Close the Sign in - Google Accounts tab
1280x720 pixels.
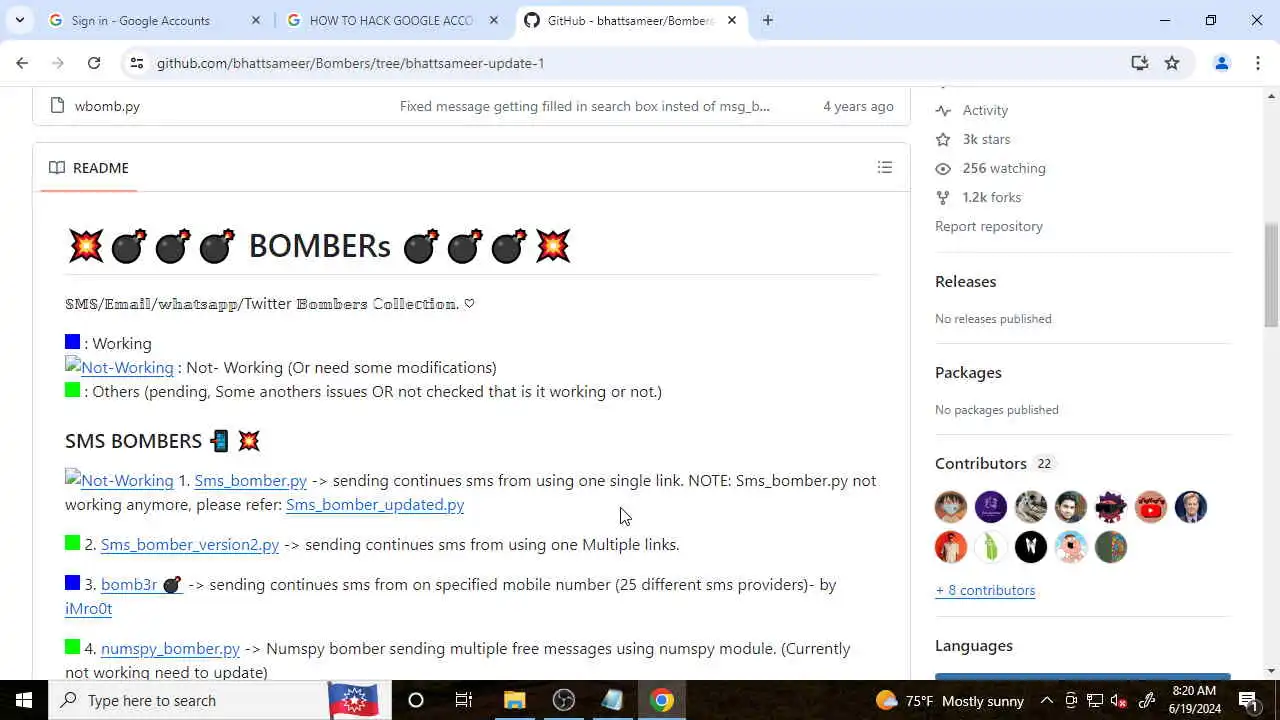click(x=256, y=20)
